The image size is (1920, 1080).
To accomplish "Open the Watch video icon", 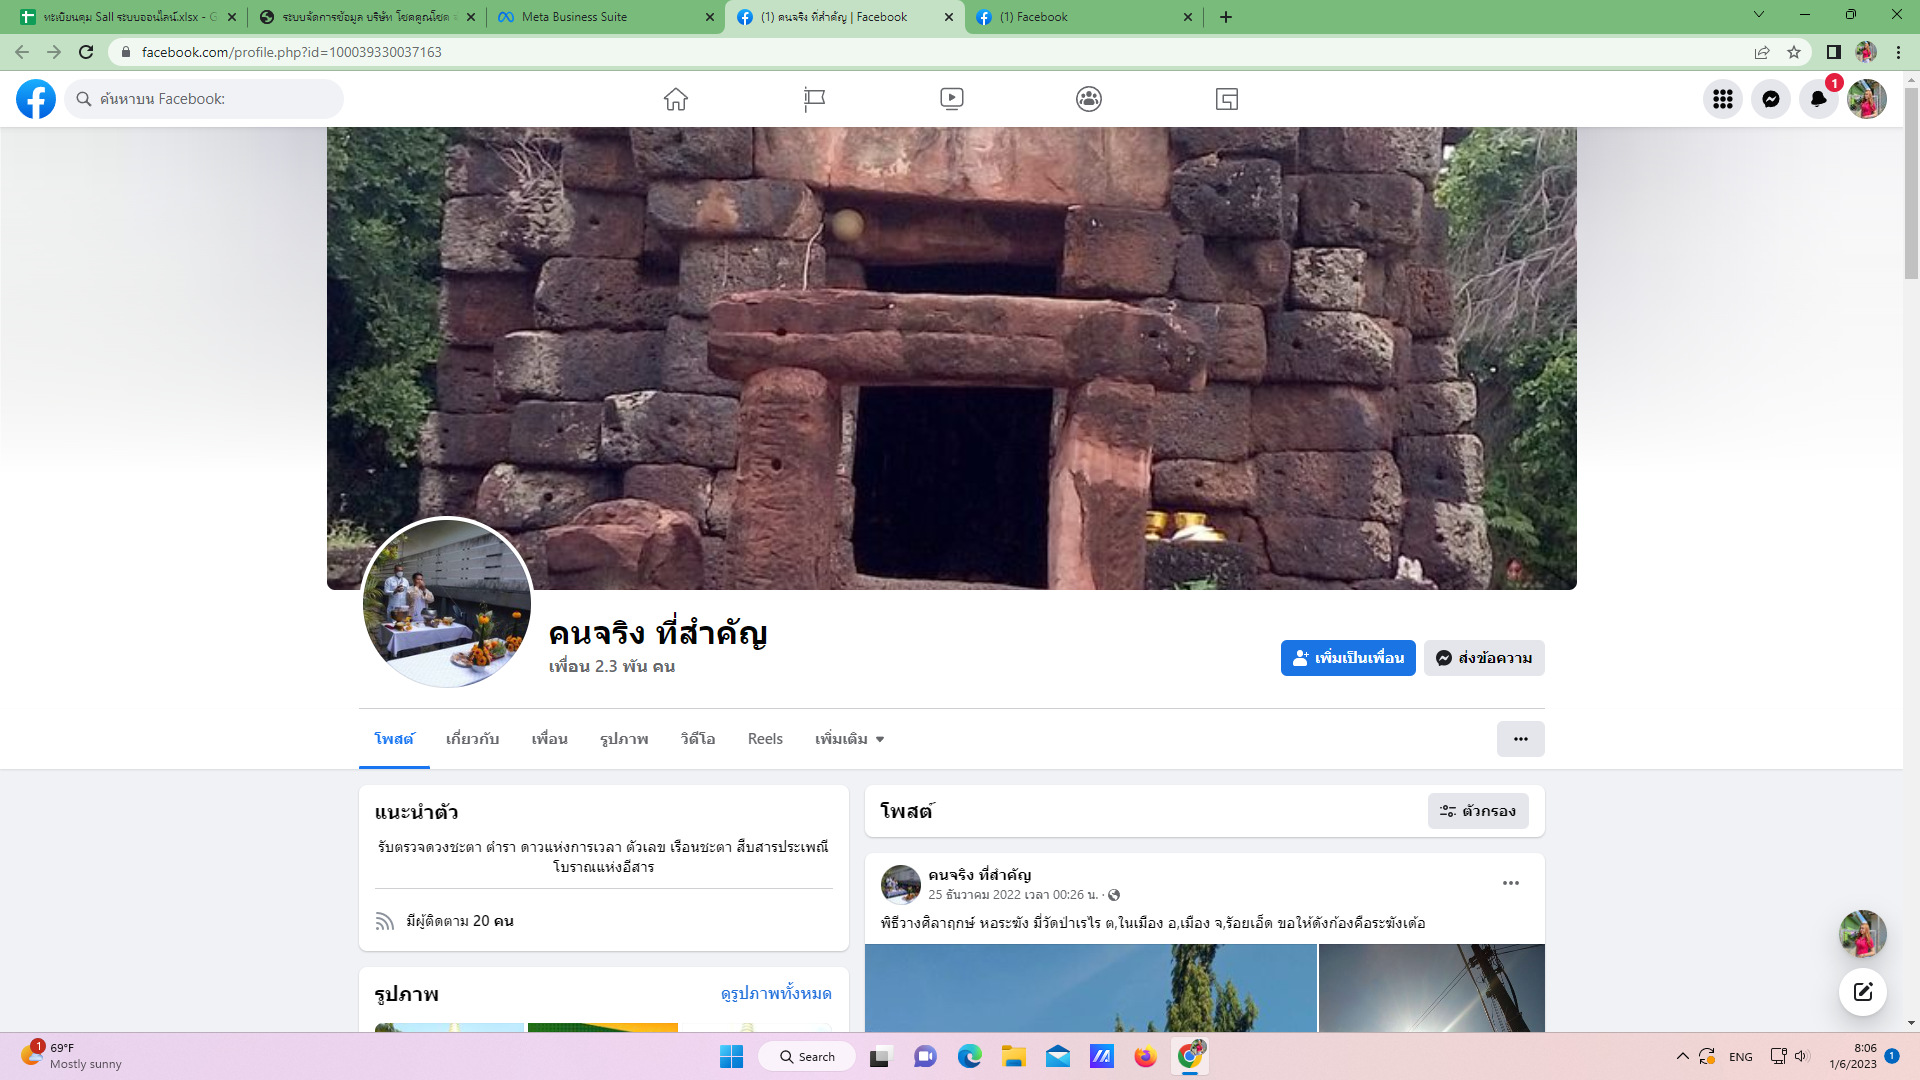I will pos(951,99).
